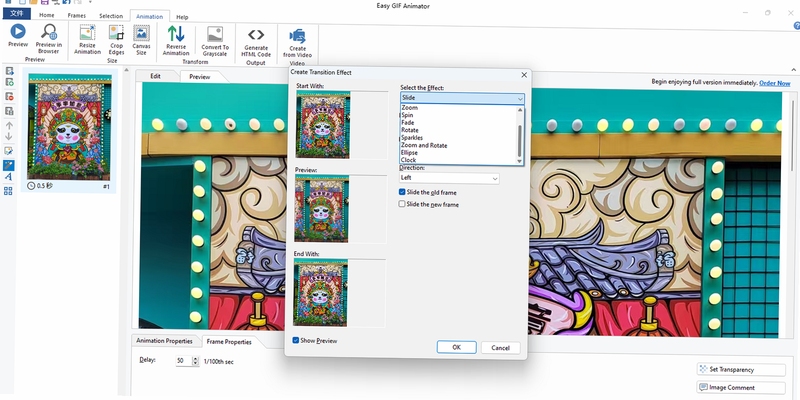Convert animation to grayscale

(x=215, y=41)
